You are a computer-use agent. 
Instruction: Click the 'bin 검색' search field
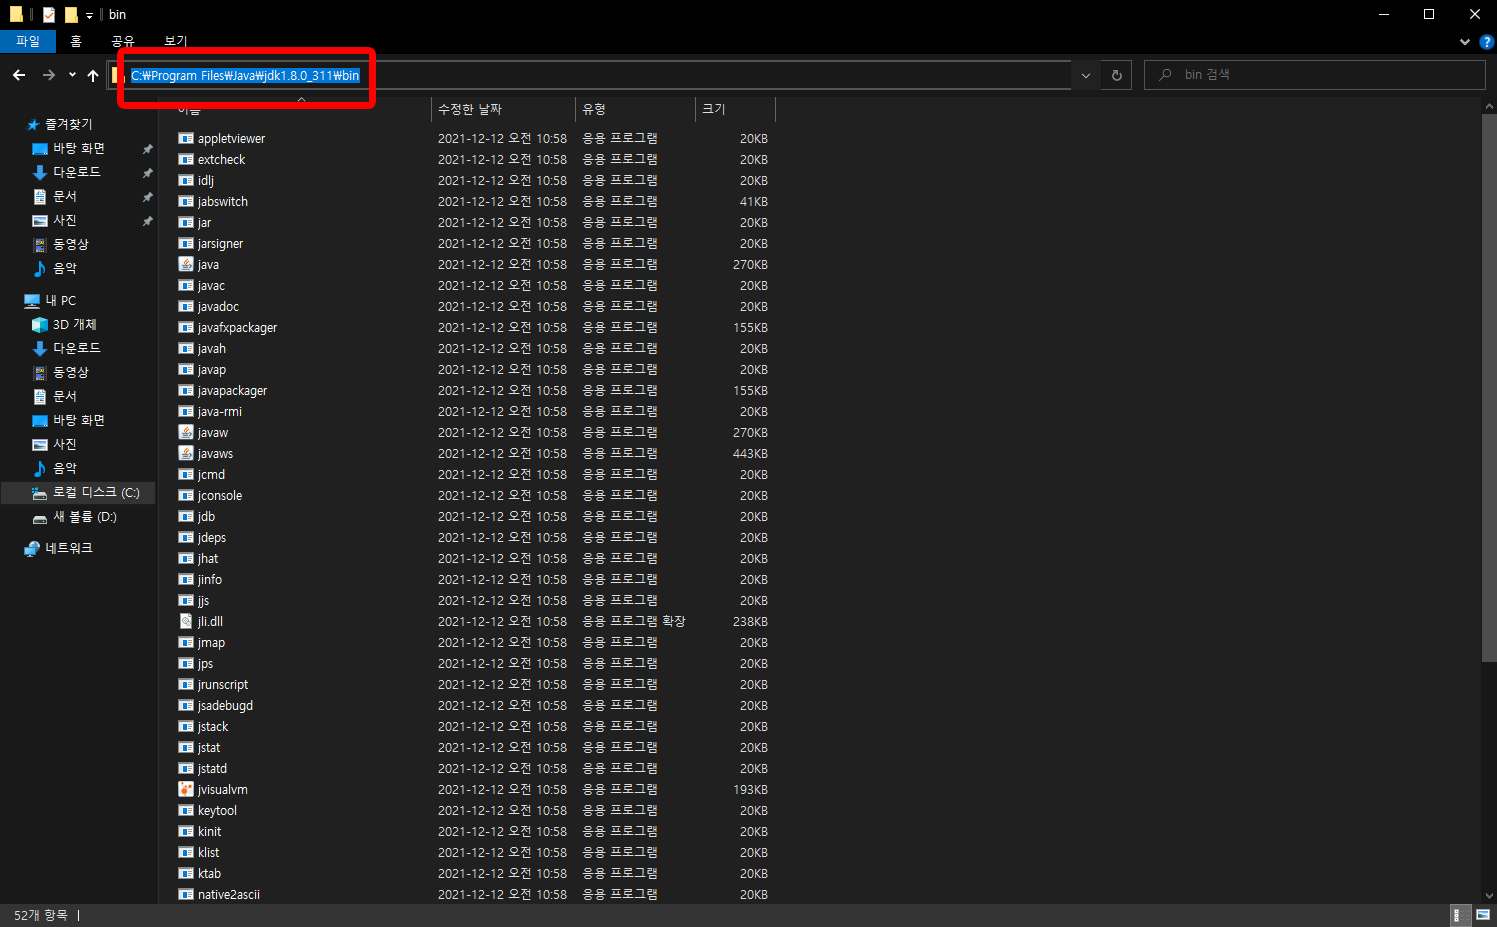tap(1314, 75)
